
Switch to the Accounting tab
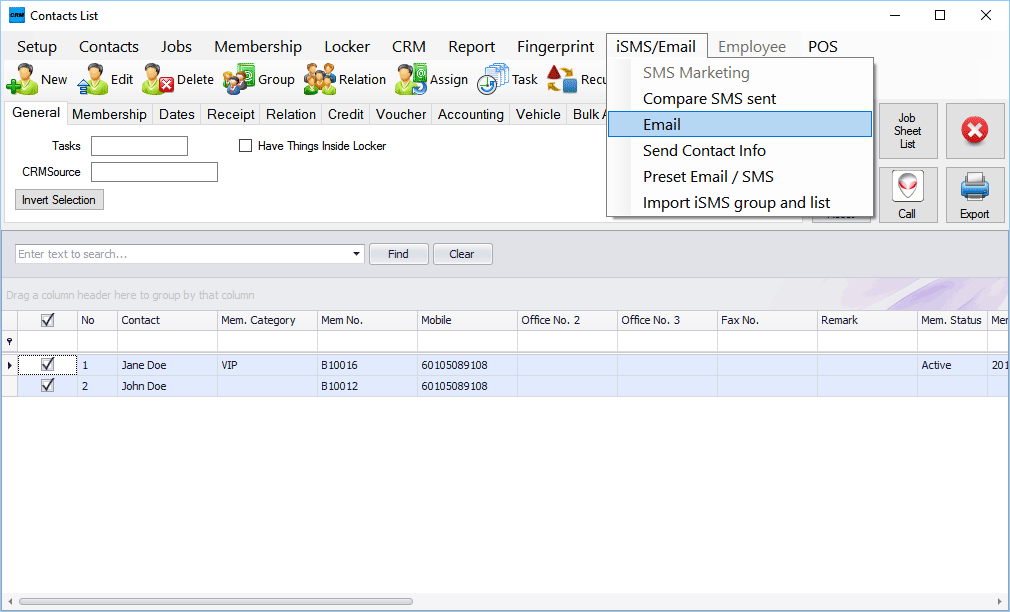(x=471, y=114)
